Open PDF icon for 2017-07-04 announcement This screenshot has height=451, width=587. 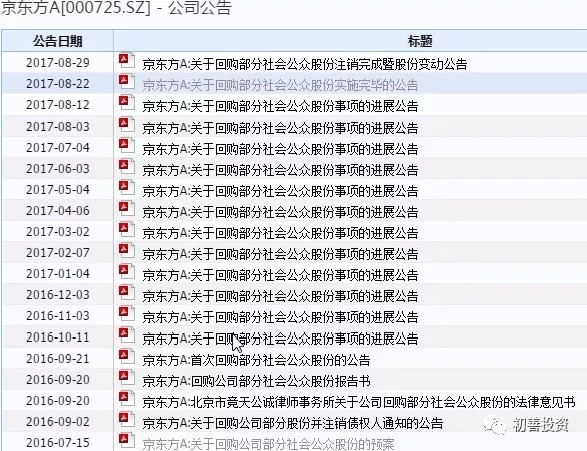pos(127,145)
